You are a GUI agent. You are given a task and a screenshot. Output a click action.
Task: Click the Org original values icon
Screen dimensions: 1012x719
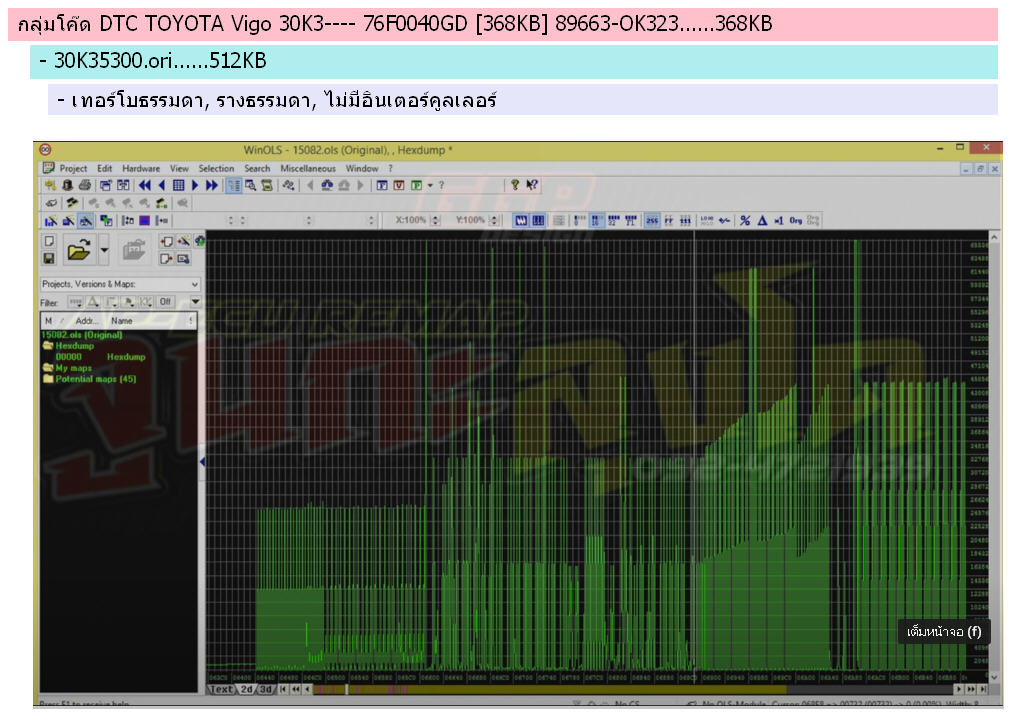pos(796,221)
